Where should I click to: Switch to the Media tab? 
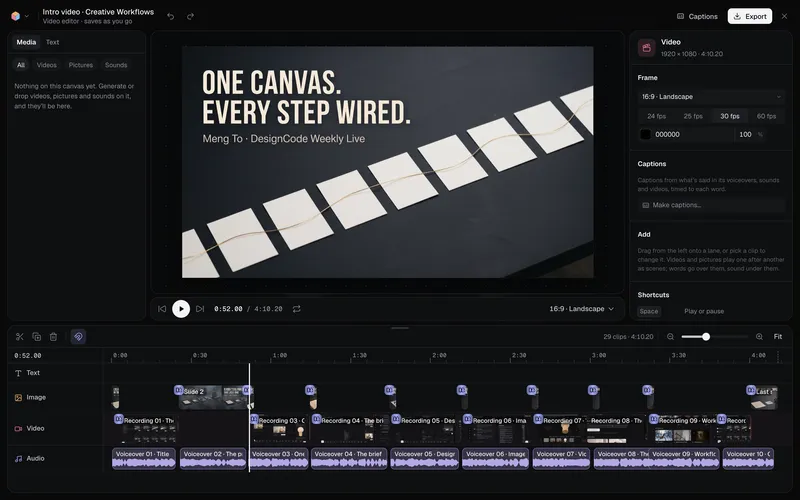pos(26,42)
